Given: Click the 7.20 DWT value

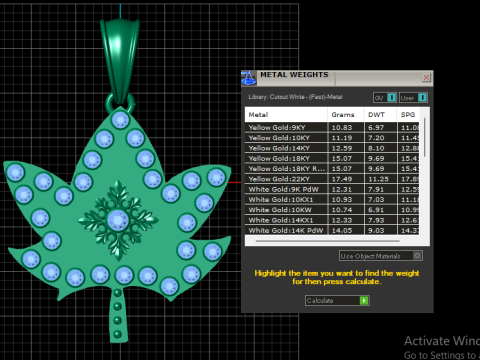Looking at the screenshot, I should 376,138.
